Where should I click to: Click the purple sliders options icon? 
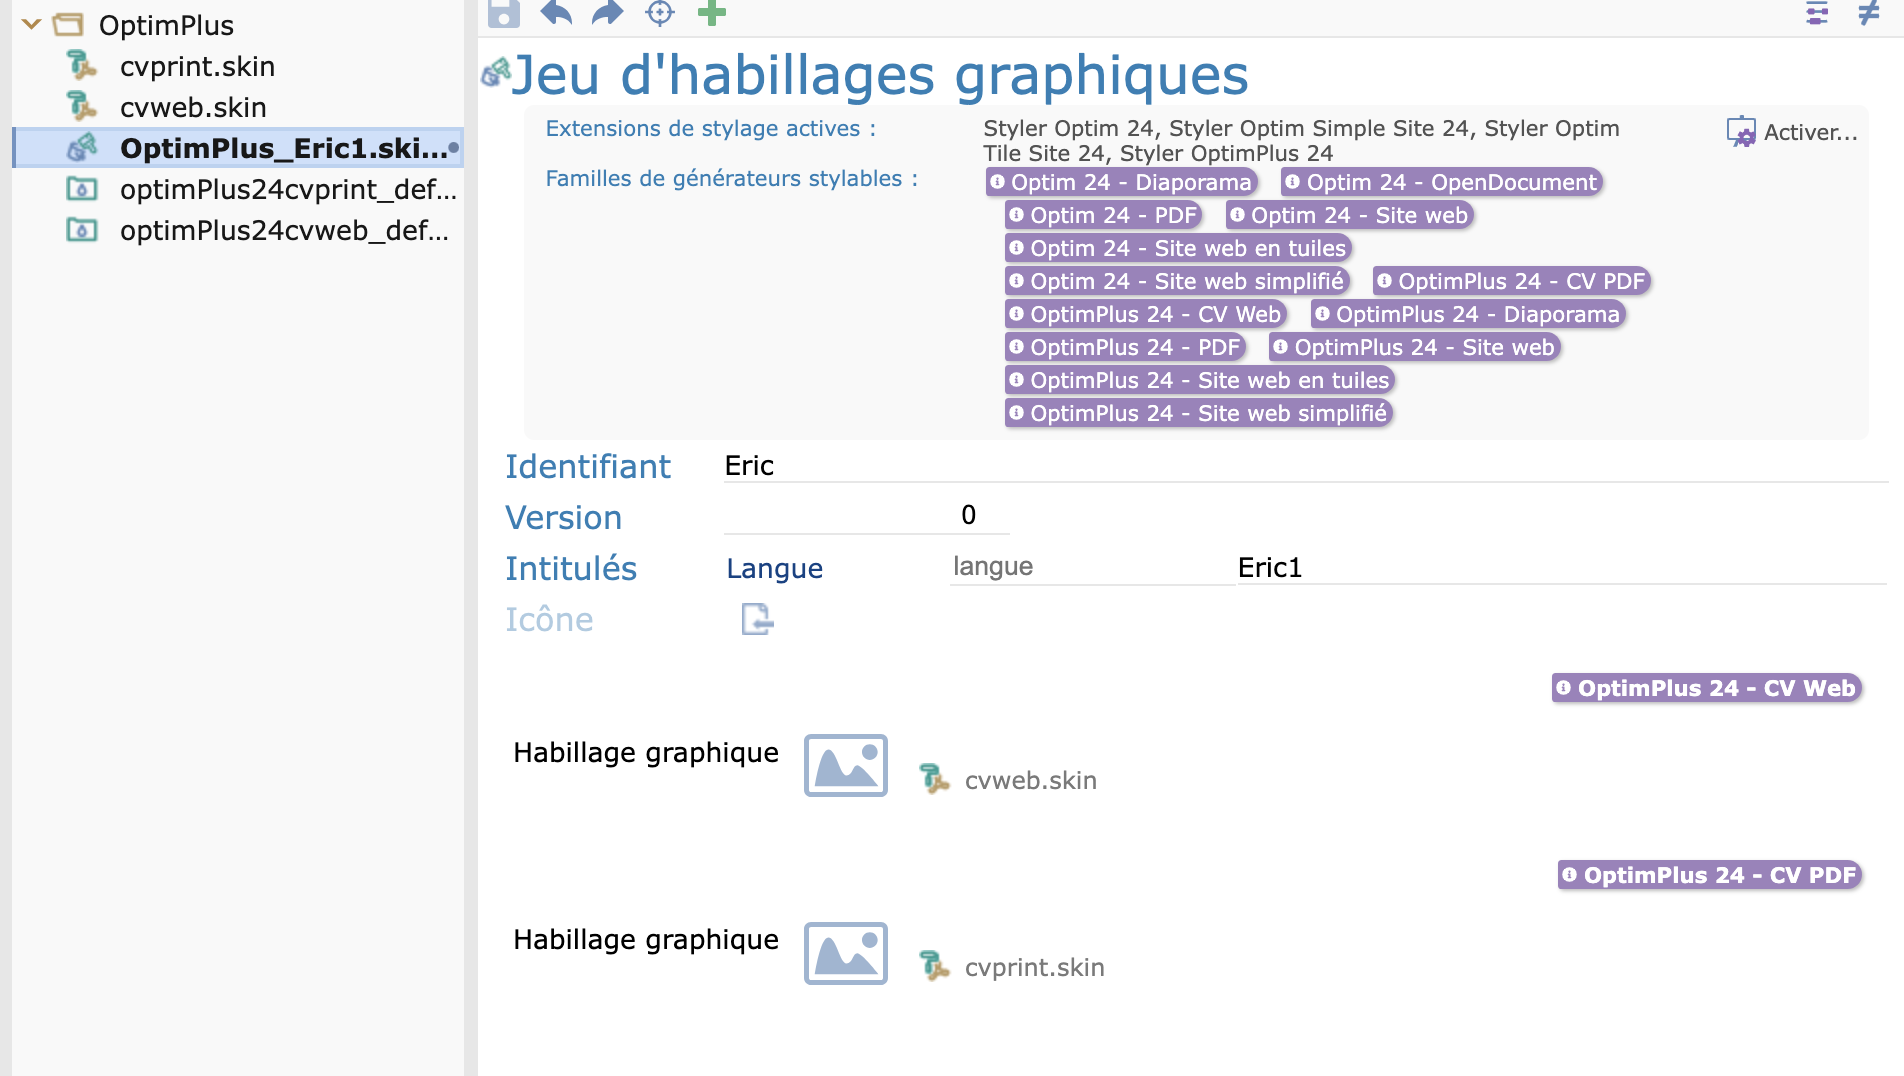[1817, 13]
